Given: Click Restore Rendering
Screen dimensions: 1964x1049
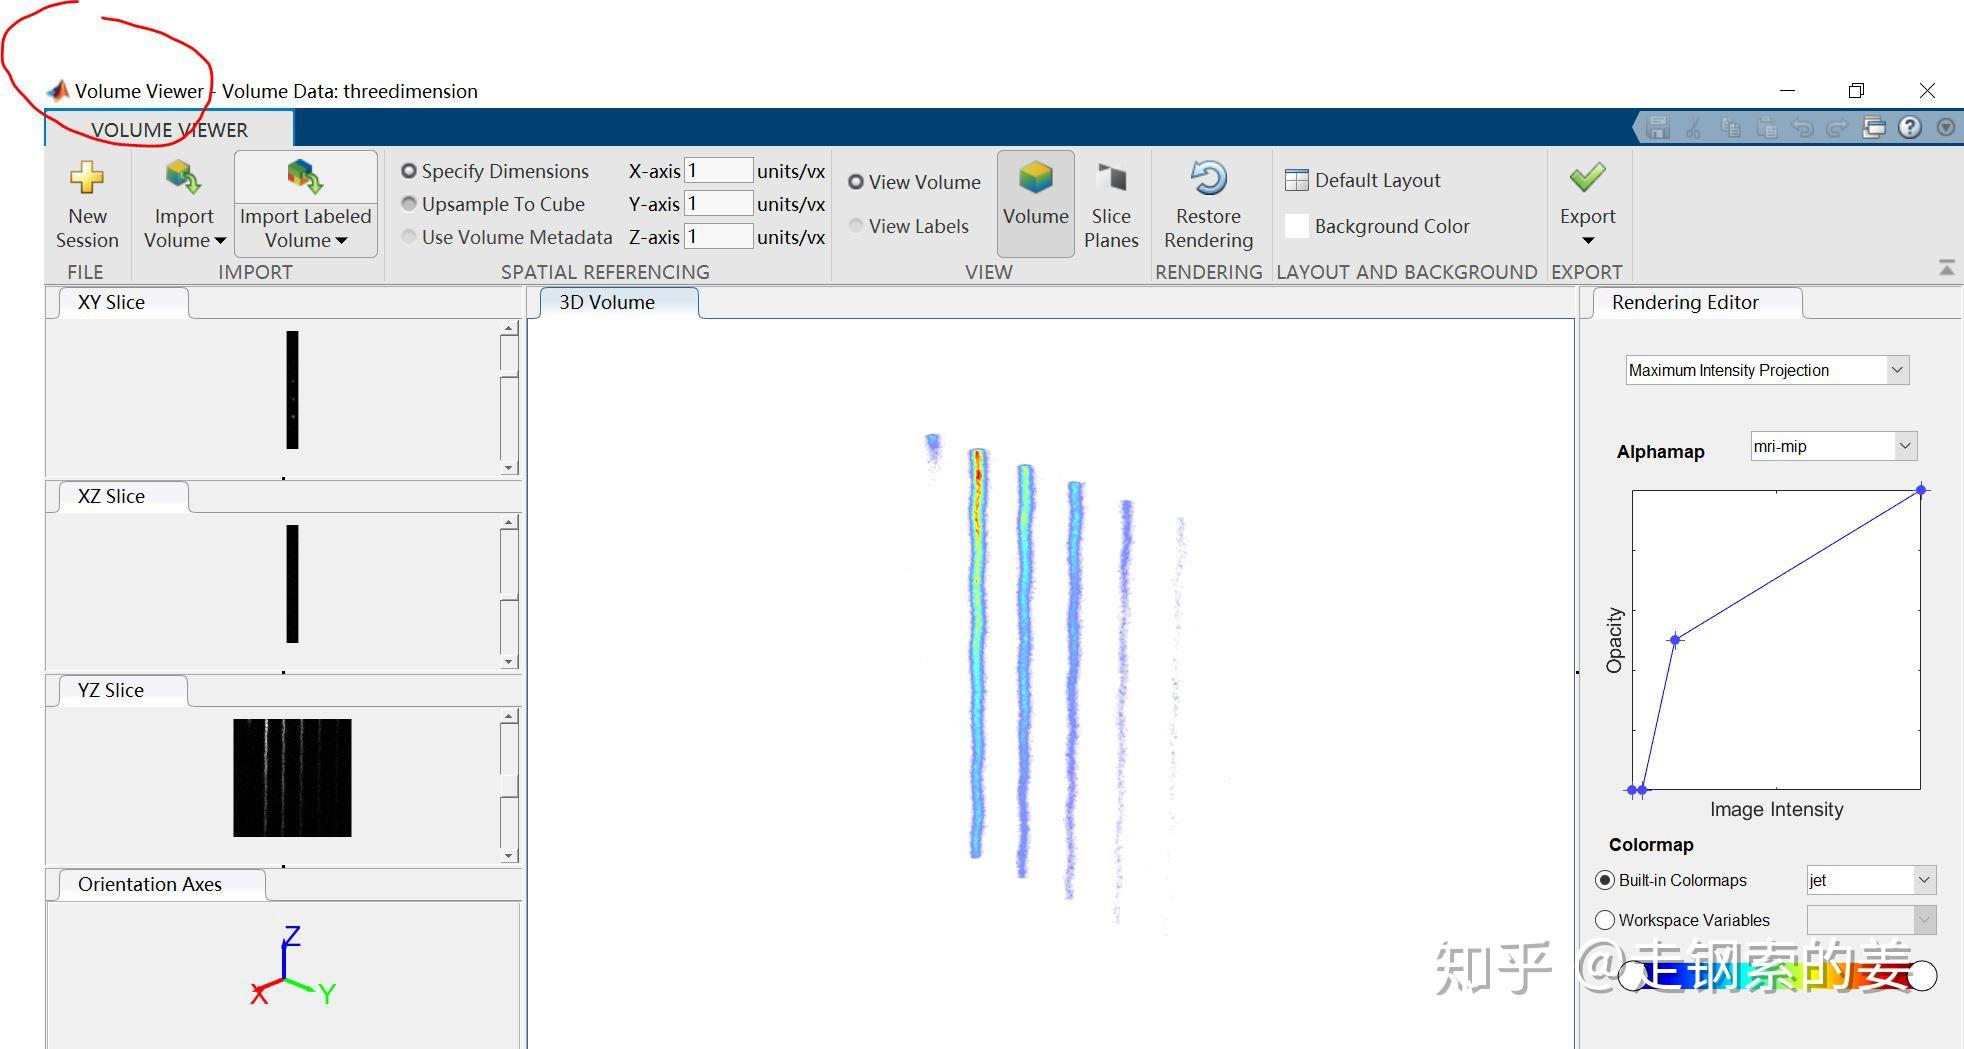Looking at the screenshot, I should (x=1208, y=203).
